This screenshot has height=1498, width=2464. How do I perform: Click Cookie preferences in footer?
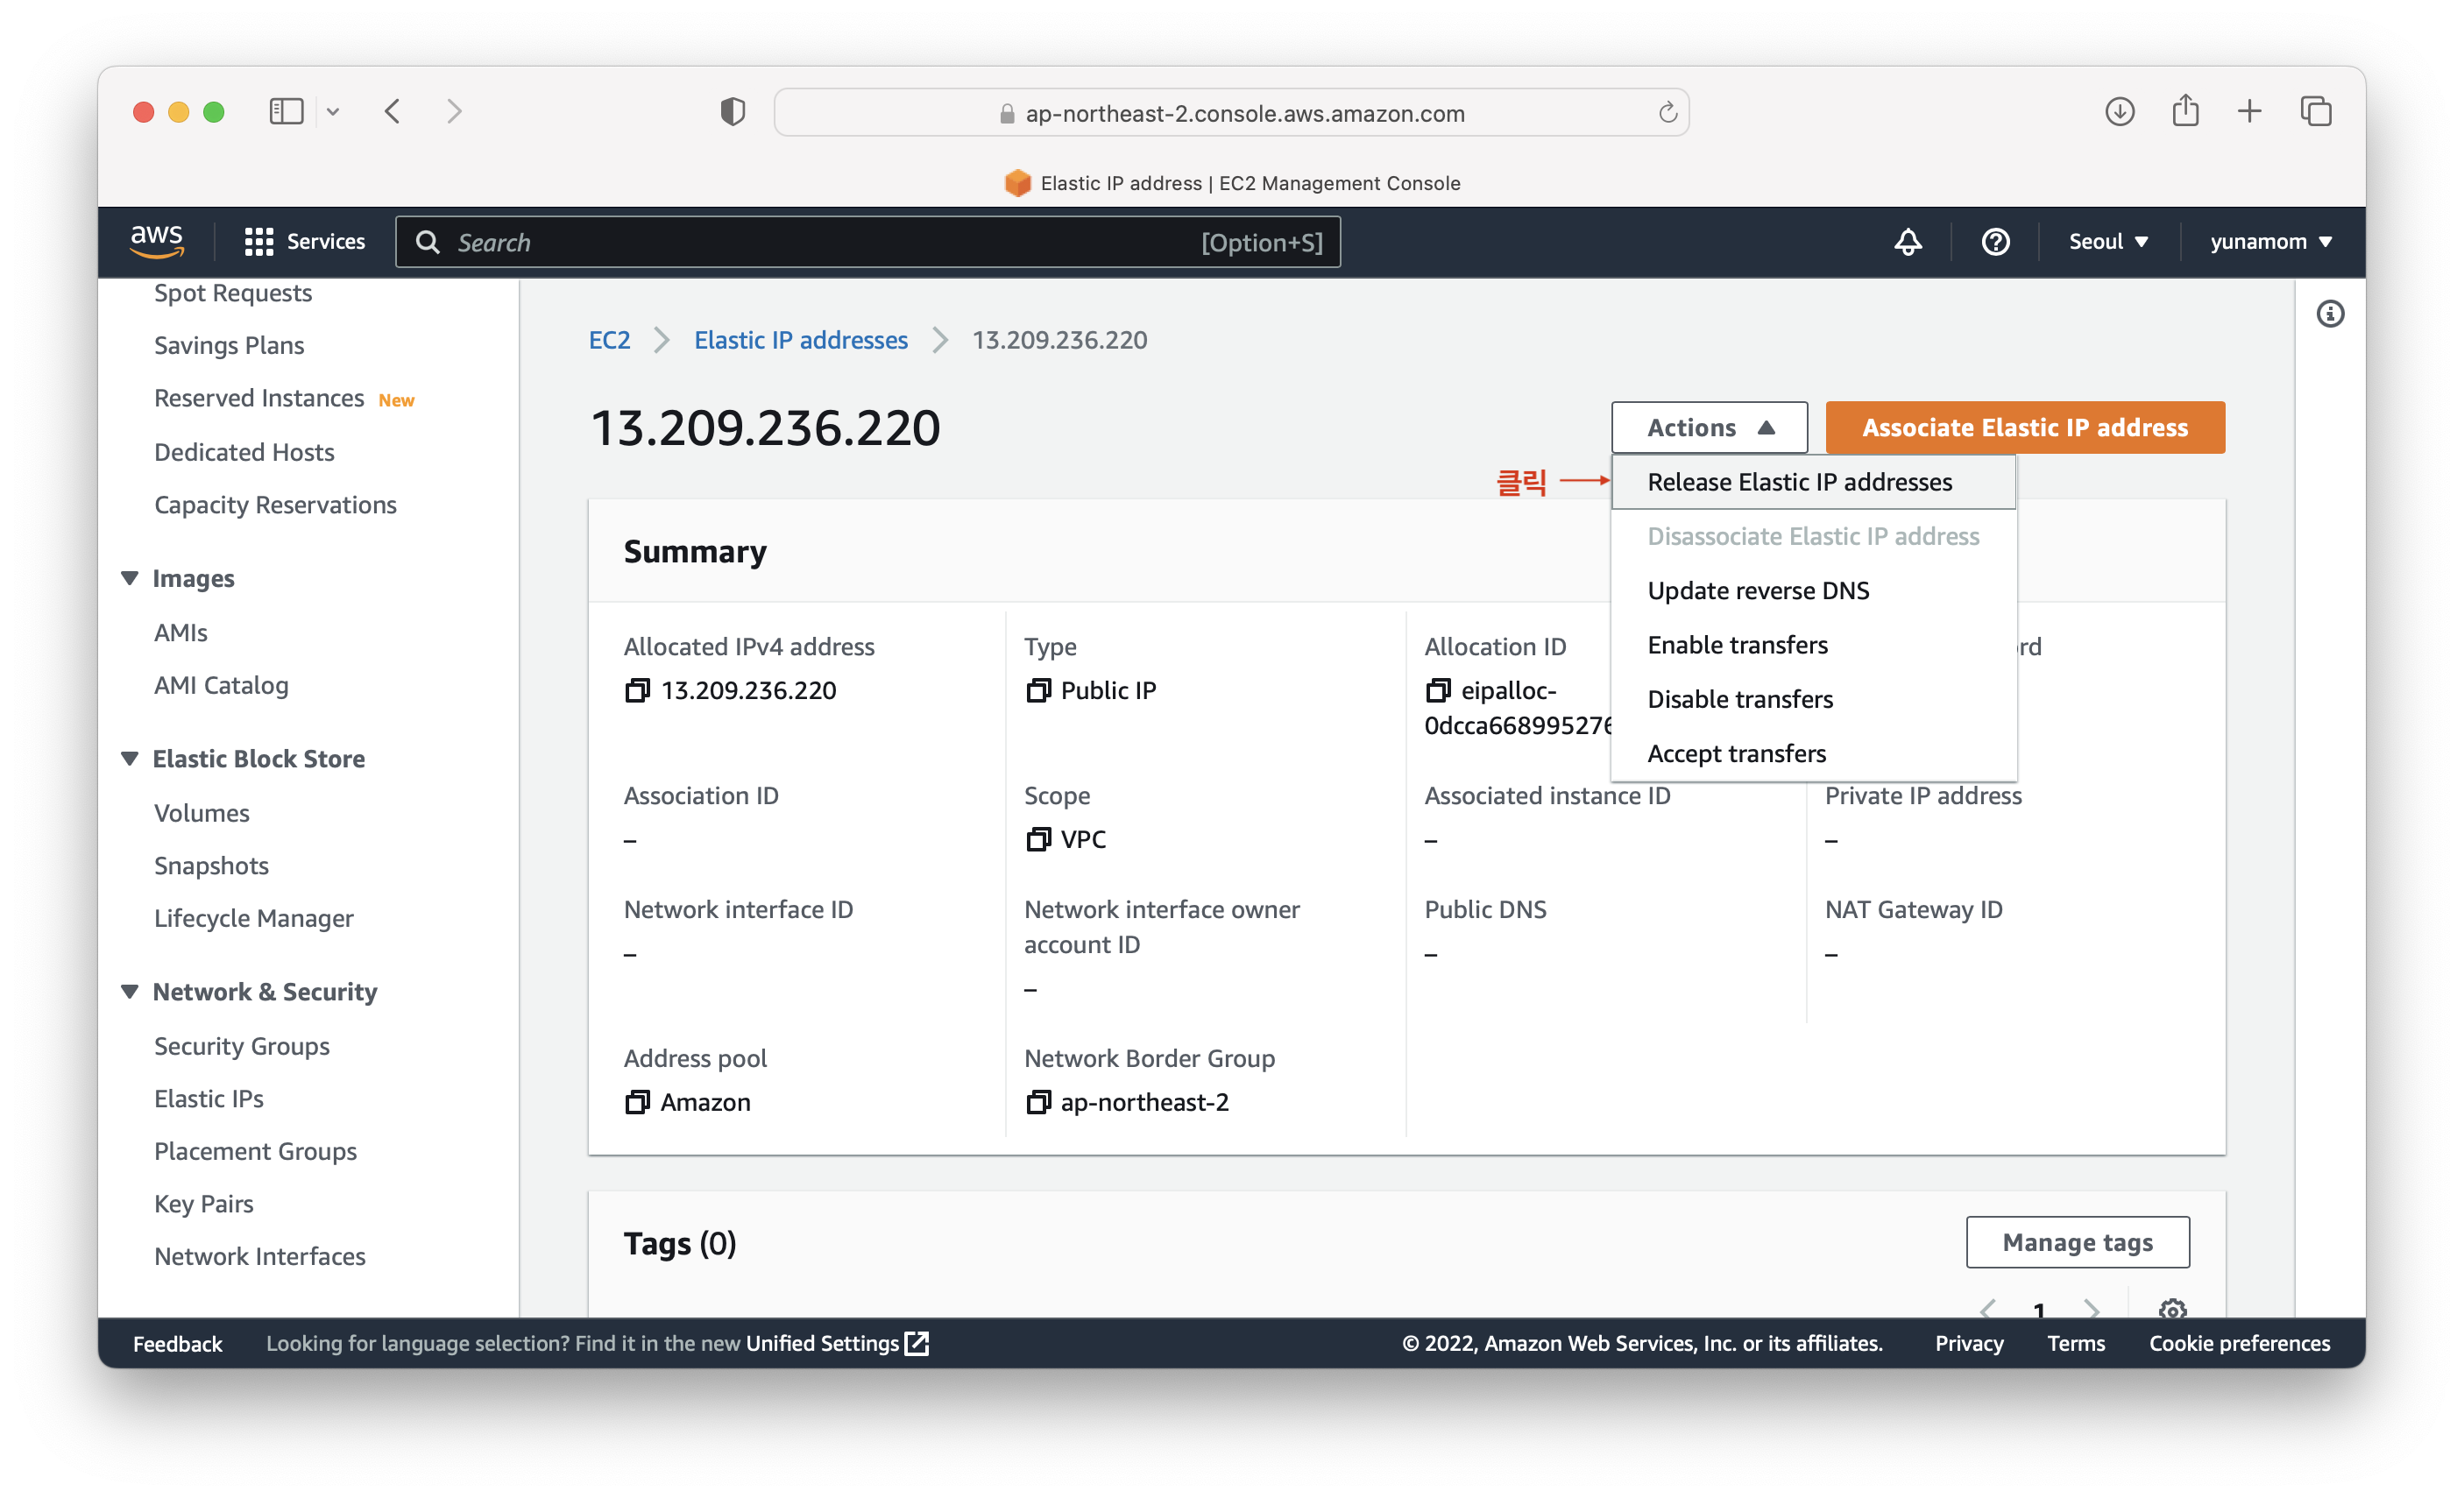[2240, 1343]
